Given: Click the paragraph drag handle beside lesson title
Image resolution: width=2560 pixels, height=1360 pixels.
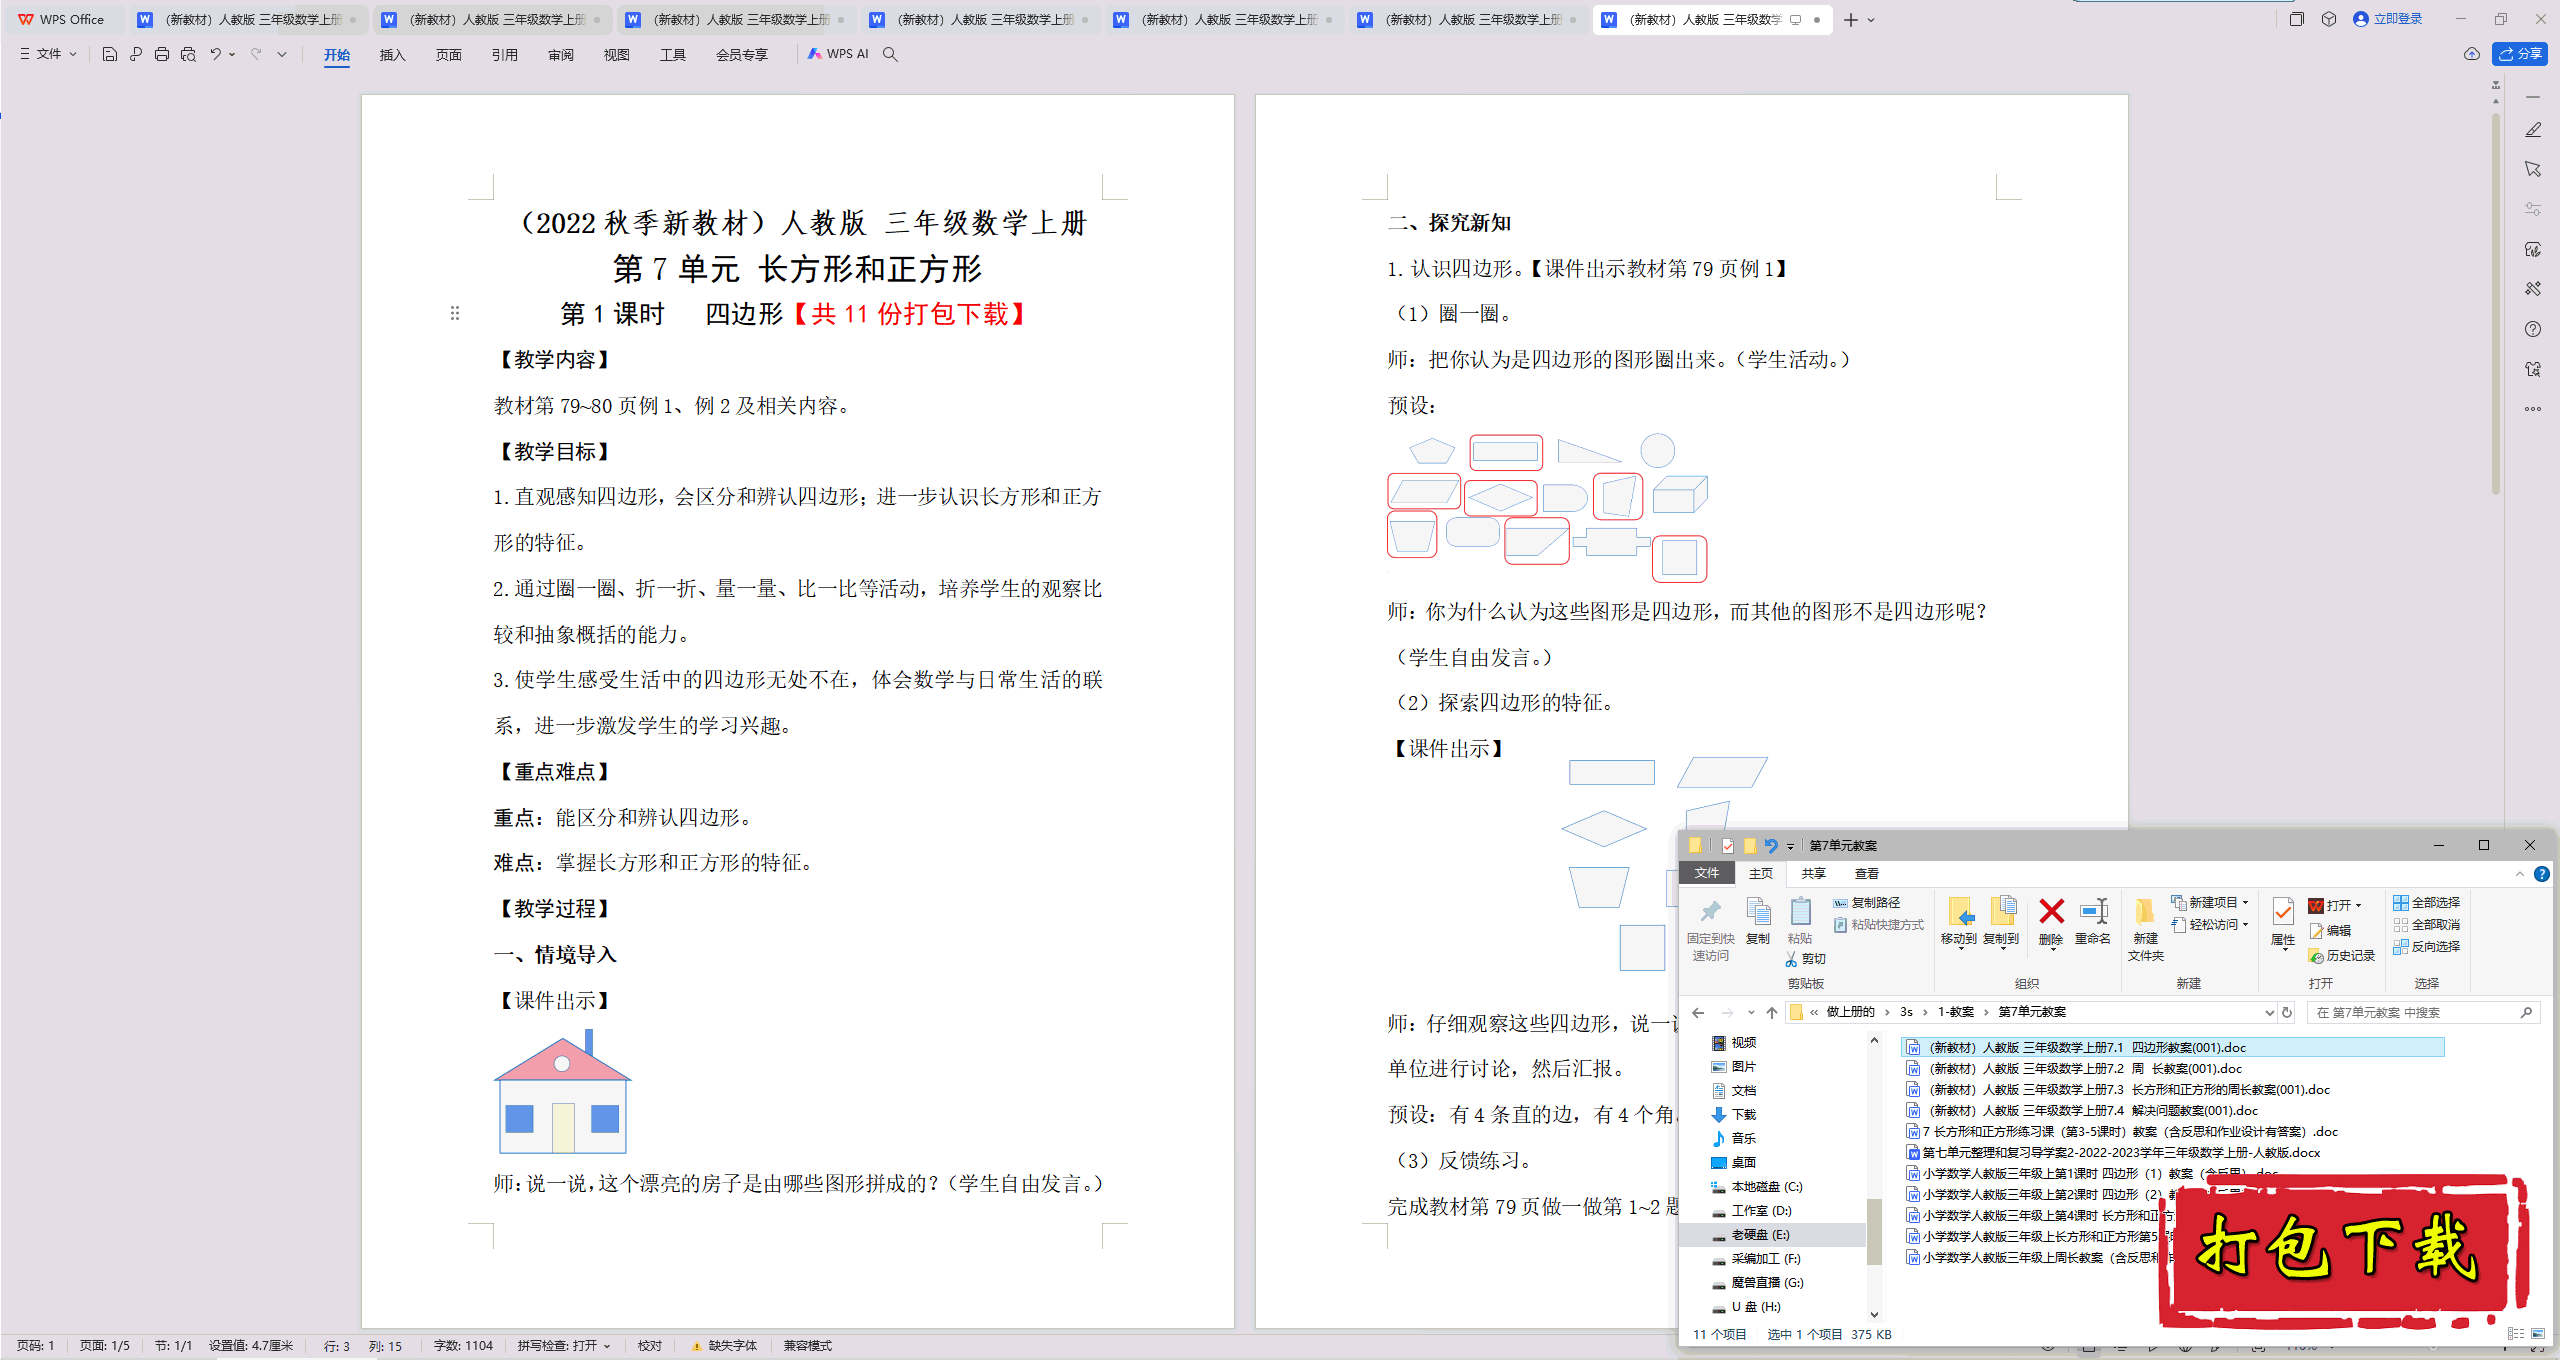Looking at the screenshot, I should [455, 313].
